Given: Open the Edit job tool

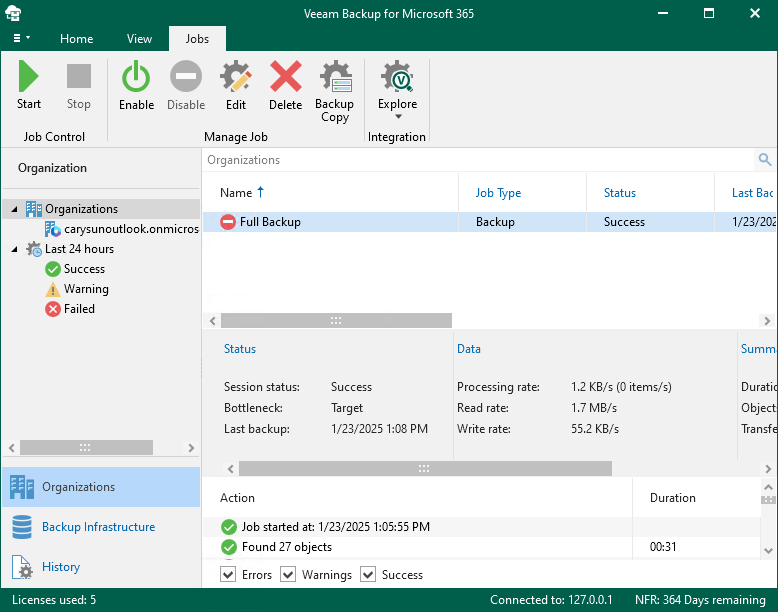Looking at the screenshot, I should point(236,86).
